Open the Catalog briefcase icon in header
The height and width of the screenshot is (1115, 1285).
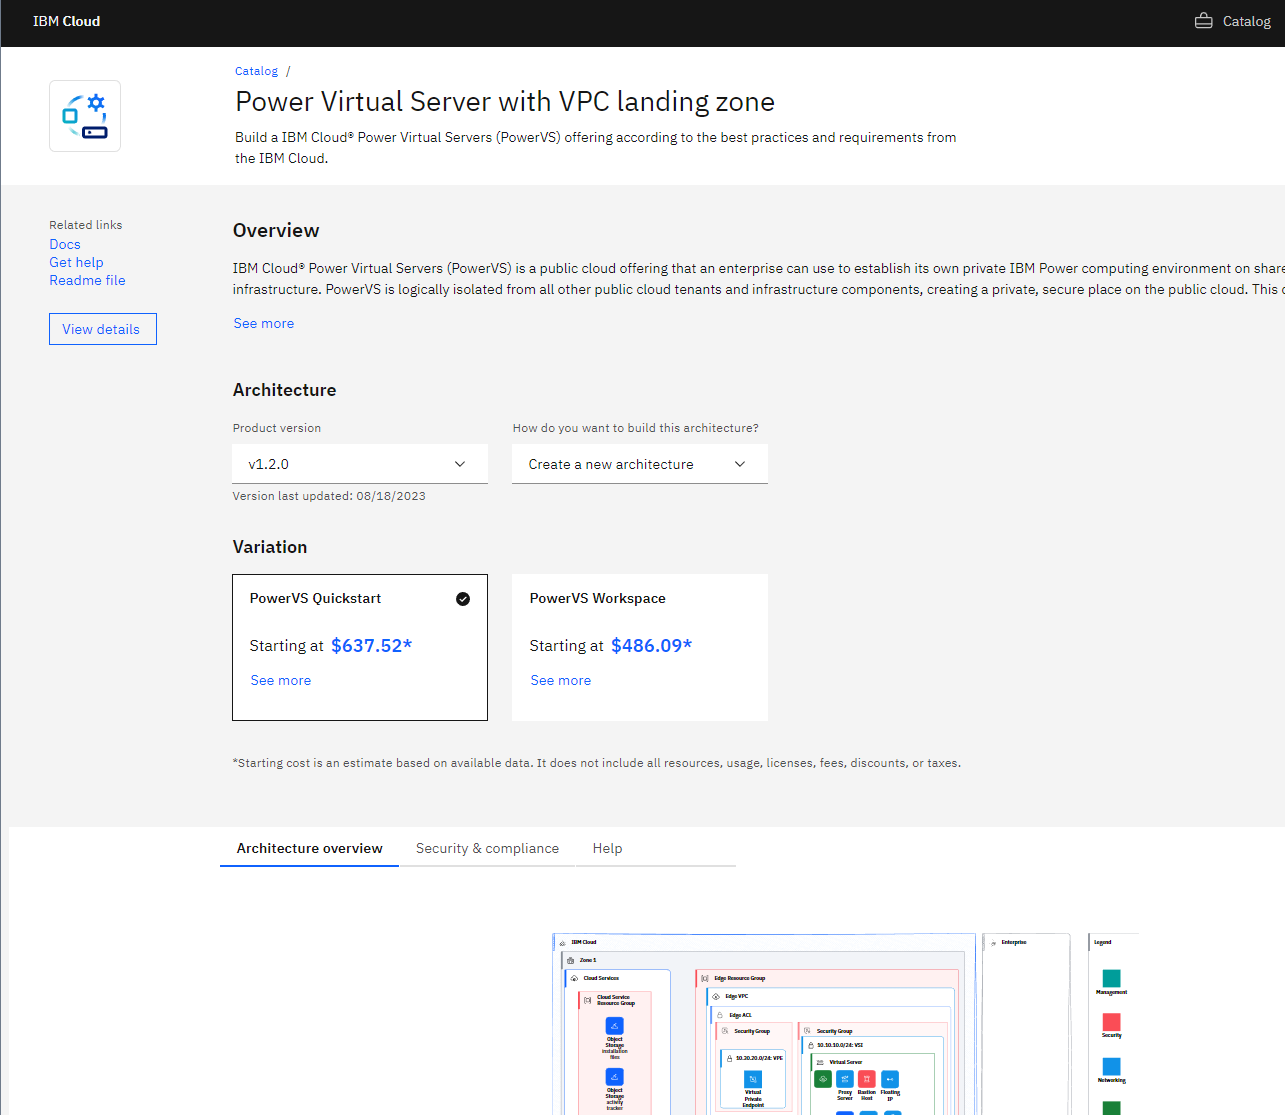1203,21
